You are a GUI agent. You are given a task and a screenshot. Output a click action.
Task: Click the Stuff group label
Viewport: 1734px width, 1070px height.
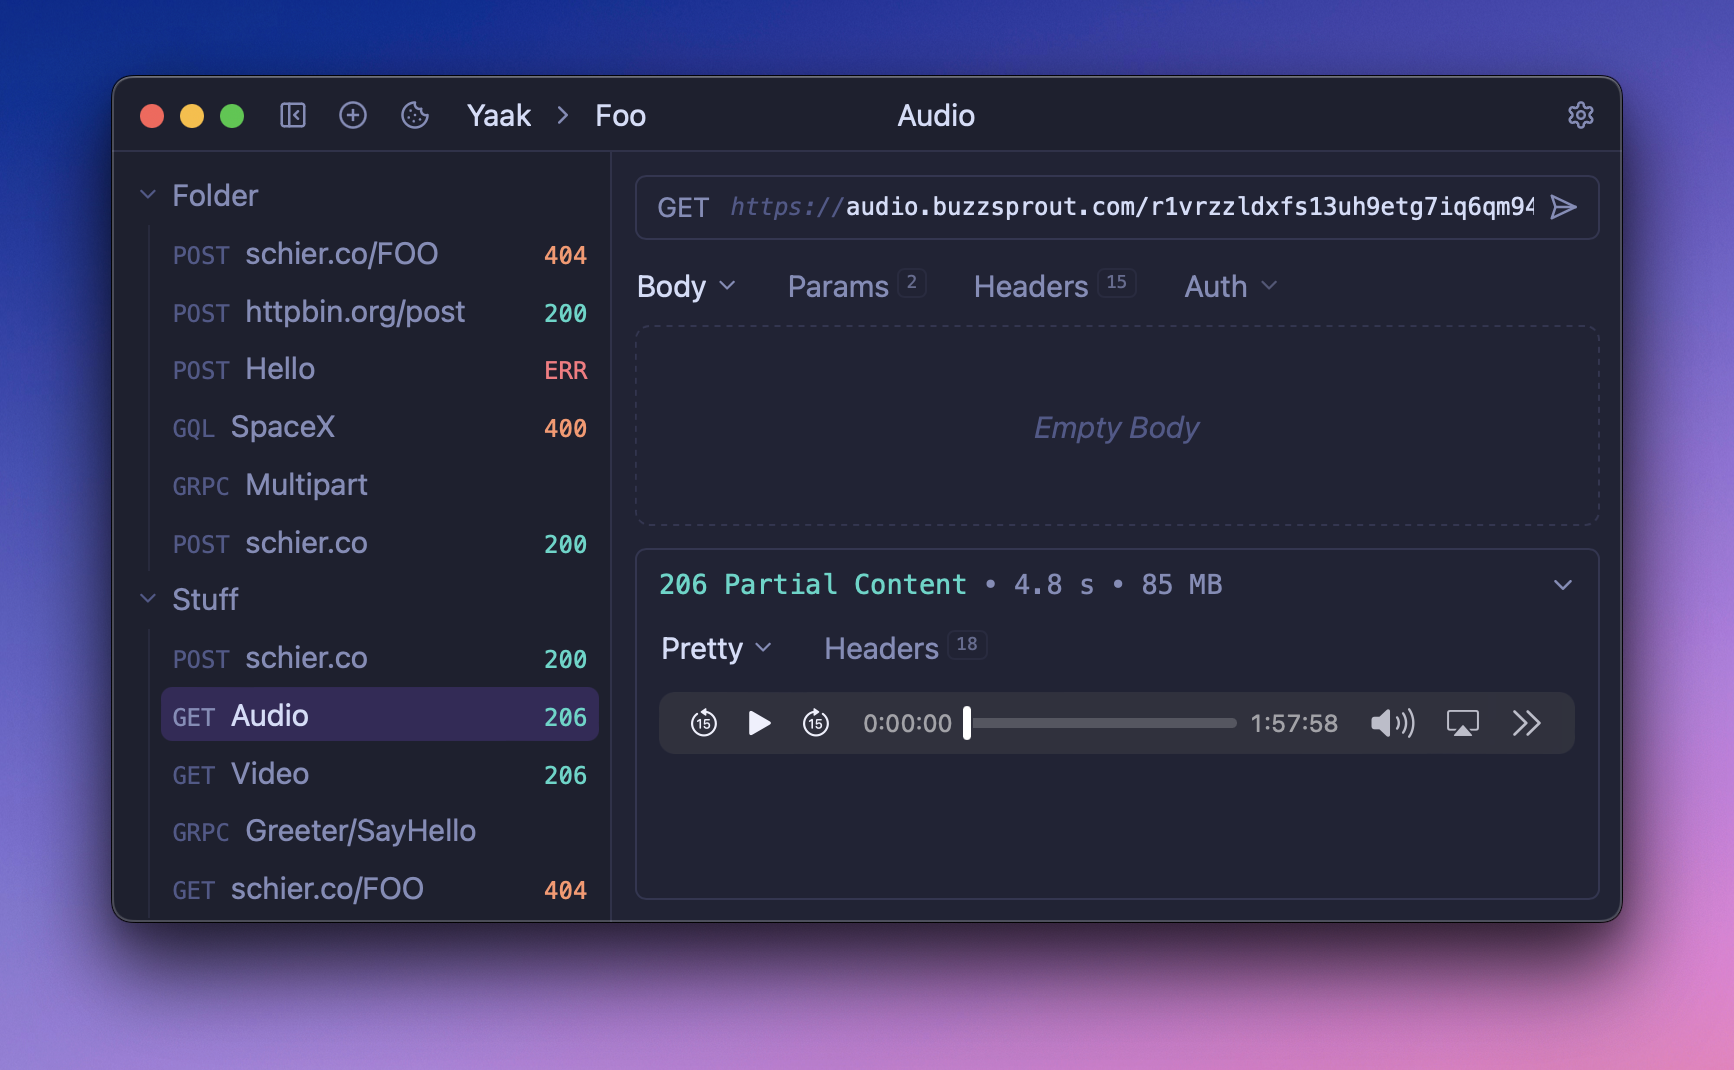[x=205, y=599]
